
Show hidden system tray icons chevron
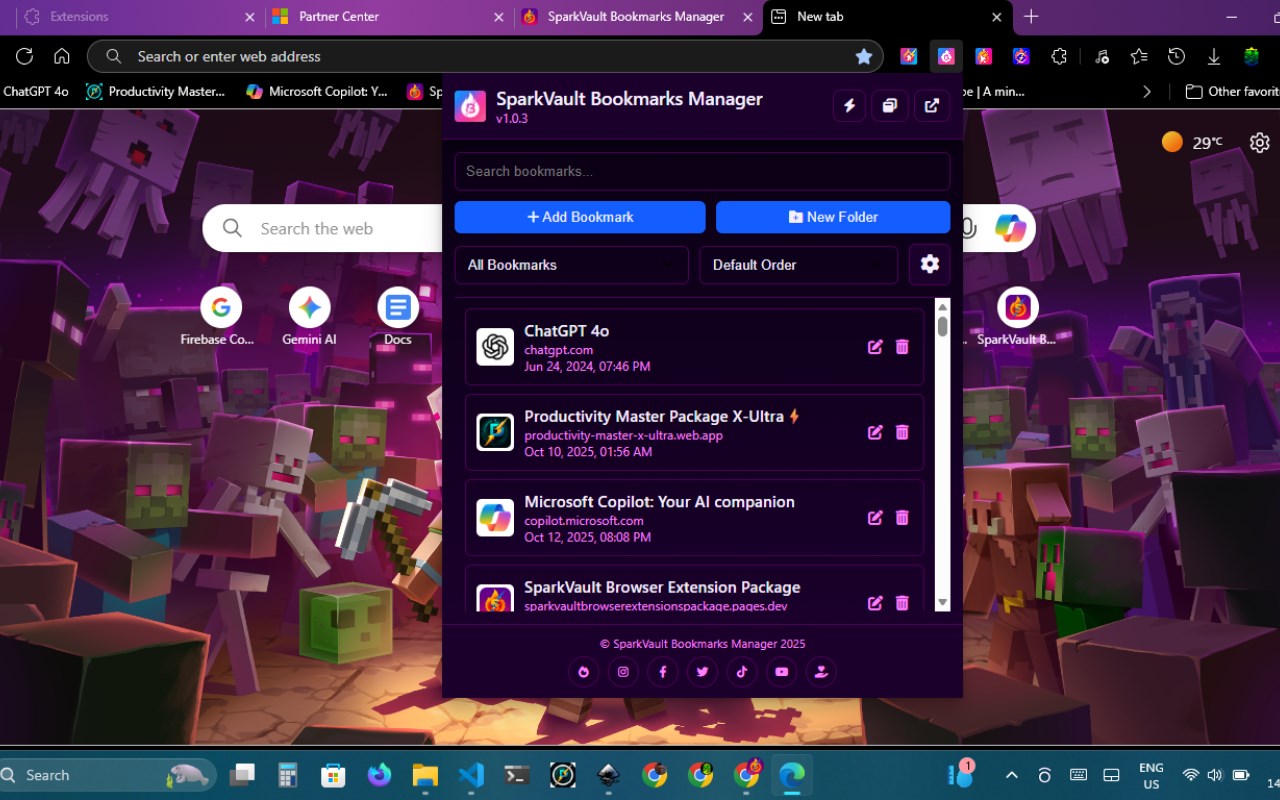click(x=1011, y=775)
